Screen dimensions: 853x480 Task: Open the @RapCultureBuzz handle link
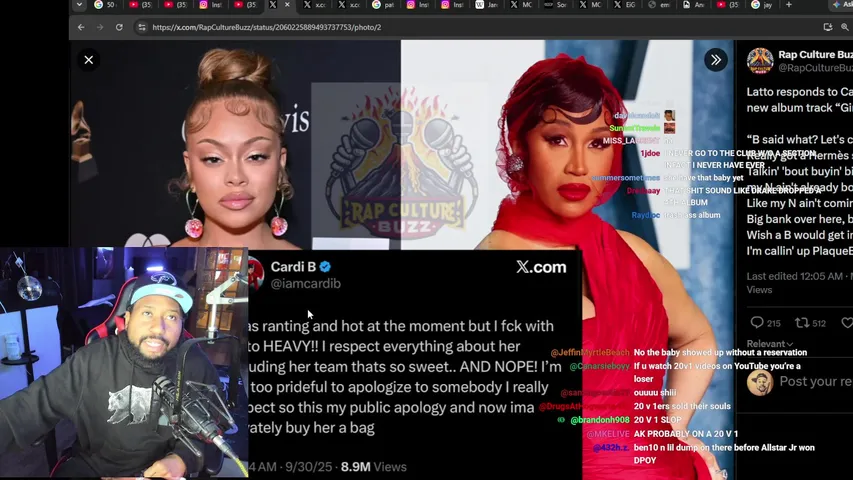(815, 68)
